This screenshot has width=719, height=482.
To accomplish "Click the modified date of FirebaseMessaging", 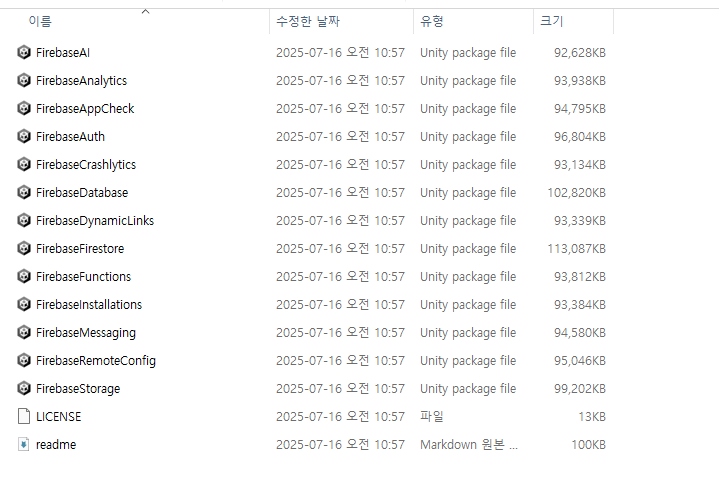I will pyautogui.click(x=340, y=332).
